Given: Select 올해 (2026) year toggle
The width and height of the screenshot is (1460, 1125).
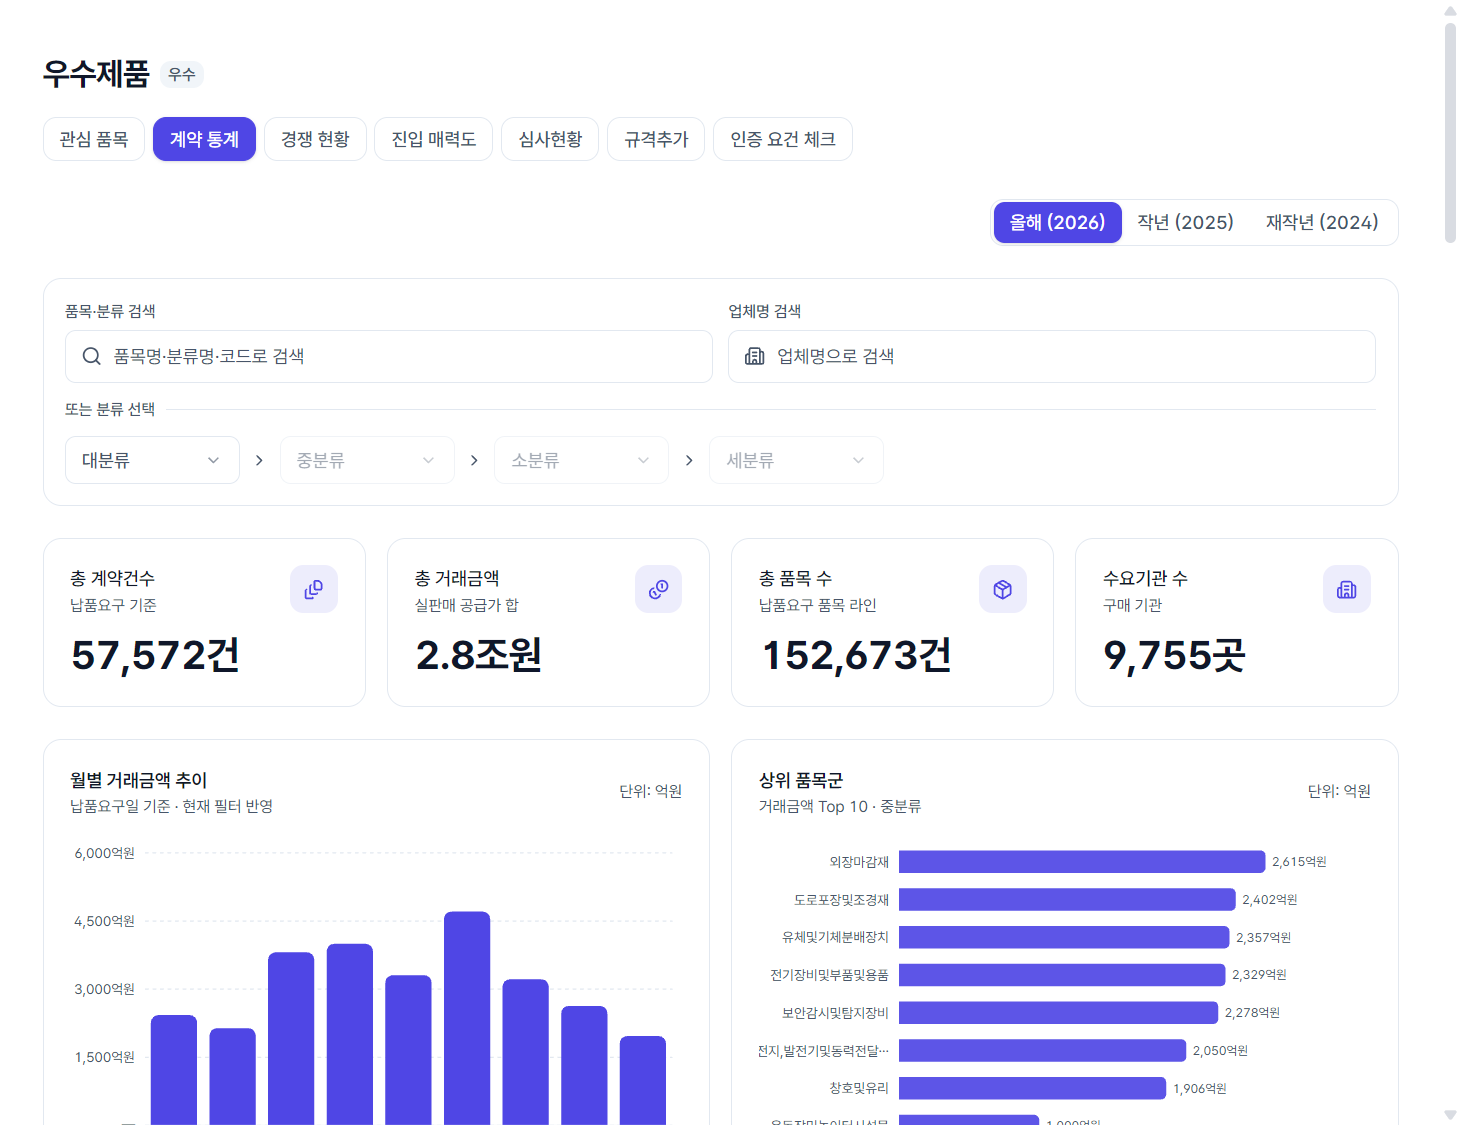Looking at the screenshot, I should coord(1057,222).
